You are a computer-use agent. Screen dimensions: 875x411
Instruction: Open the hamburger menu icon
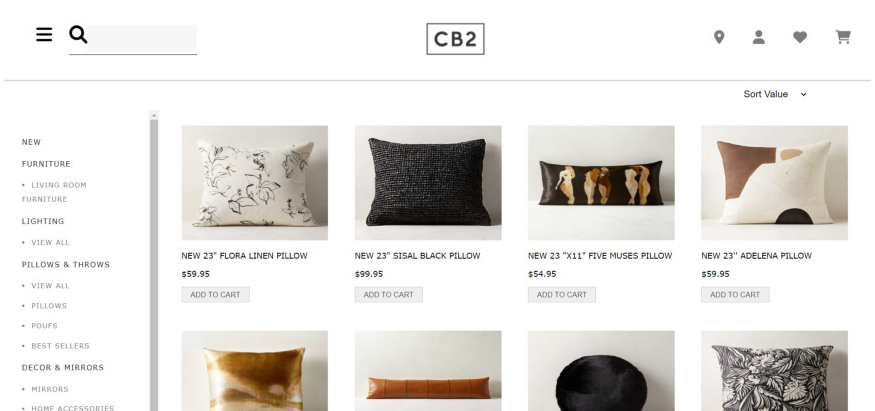[44, 35]
